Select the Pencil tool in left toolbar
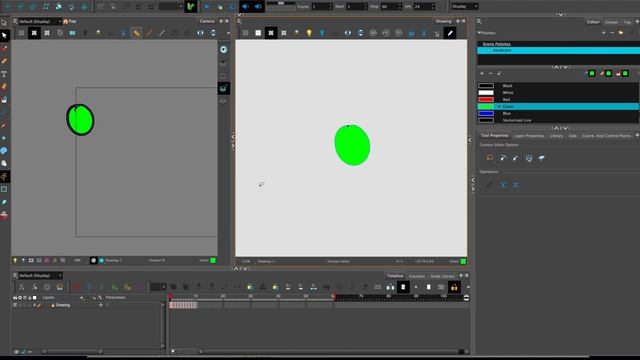This screenshot has width=640, height=360. (4, 61)
